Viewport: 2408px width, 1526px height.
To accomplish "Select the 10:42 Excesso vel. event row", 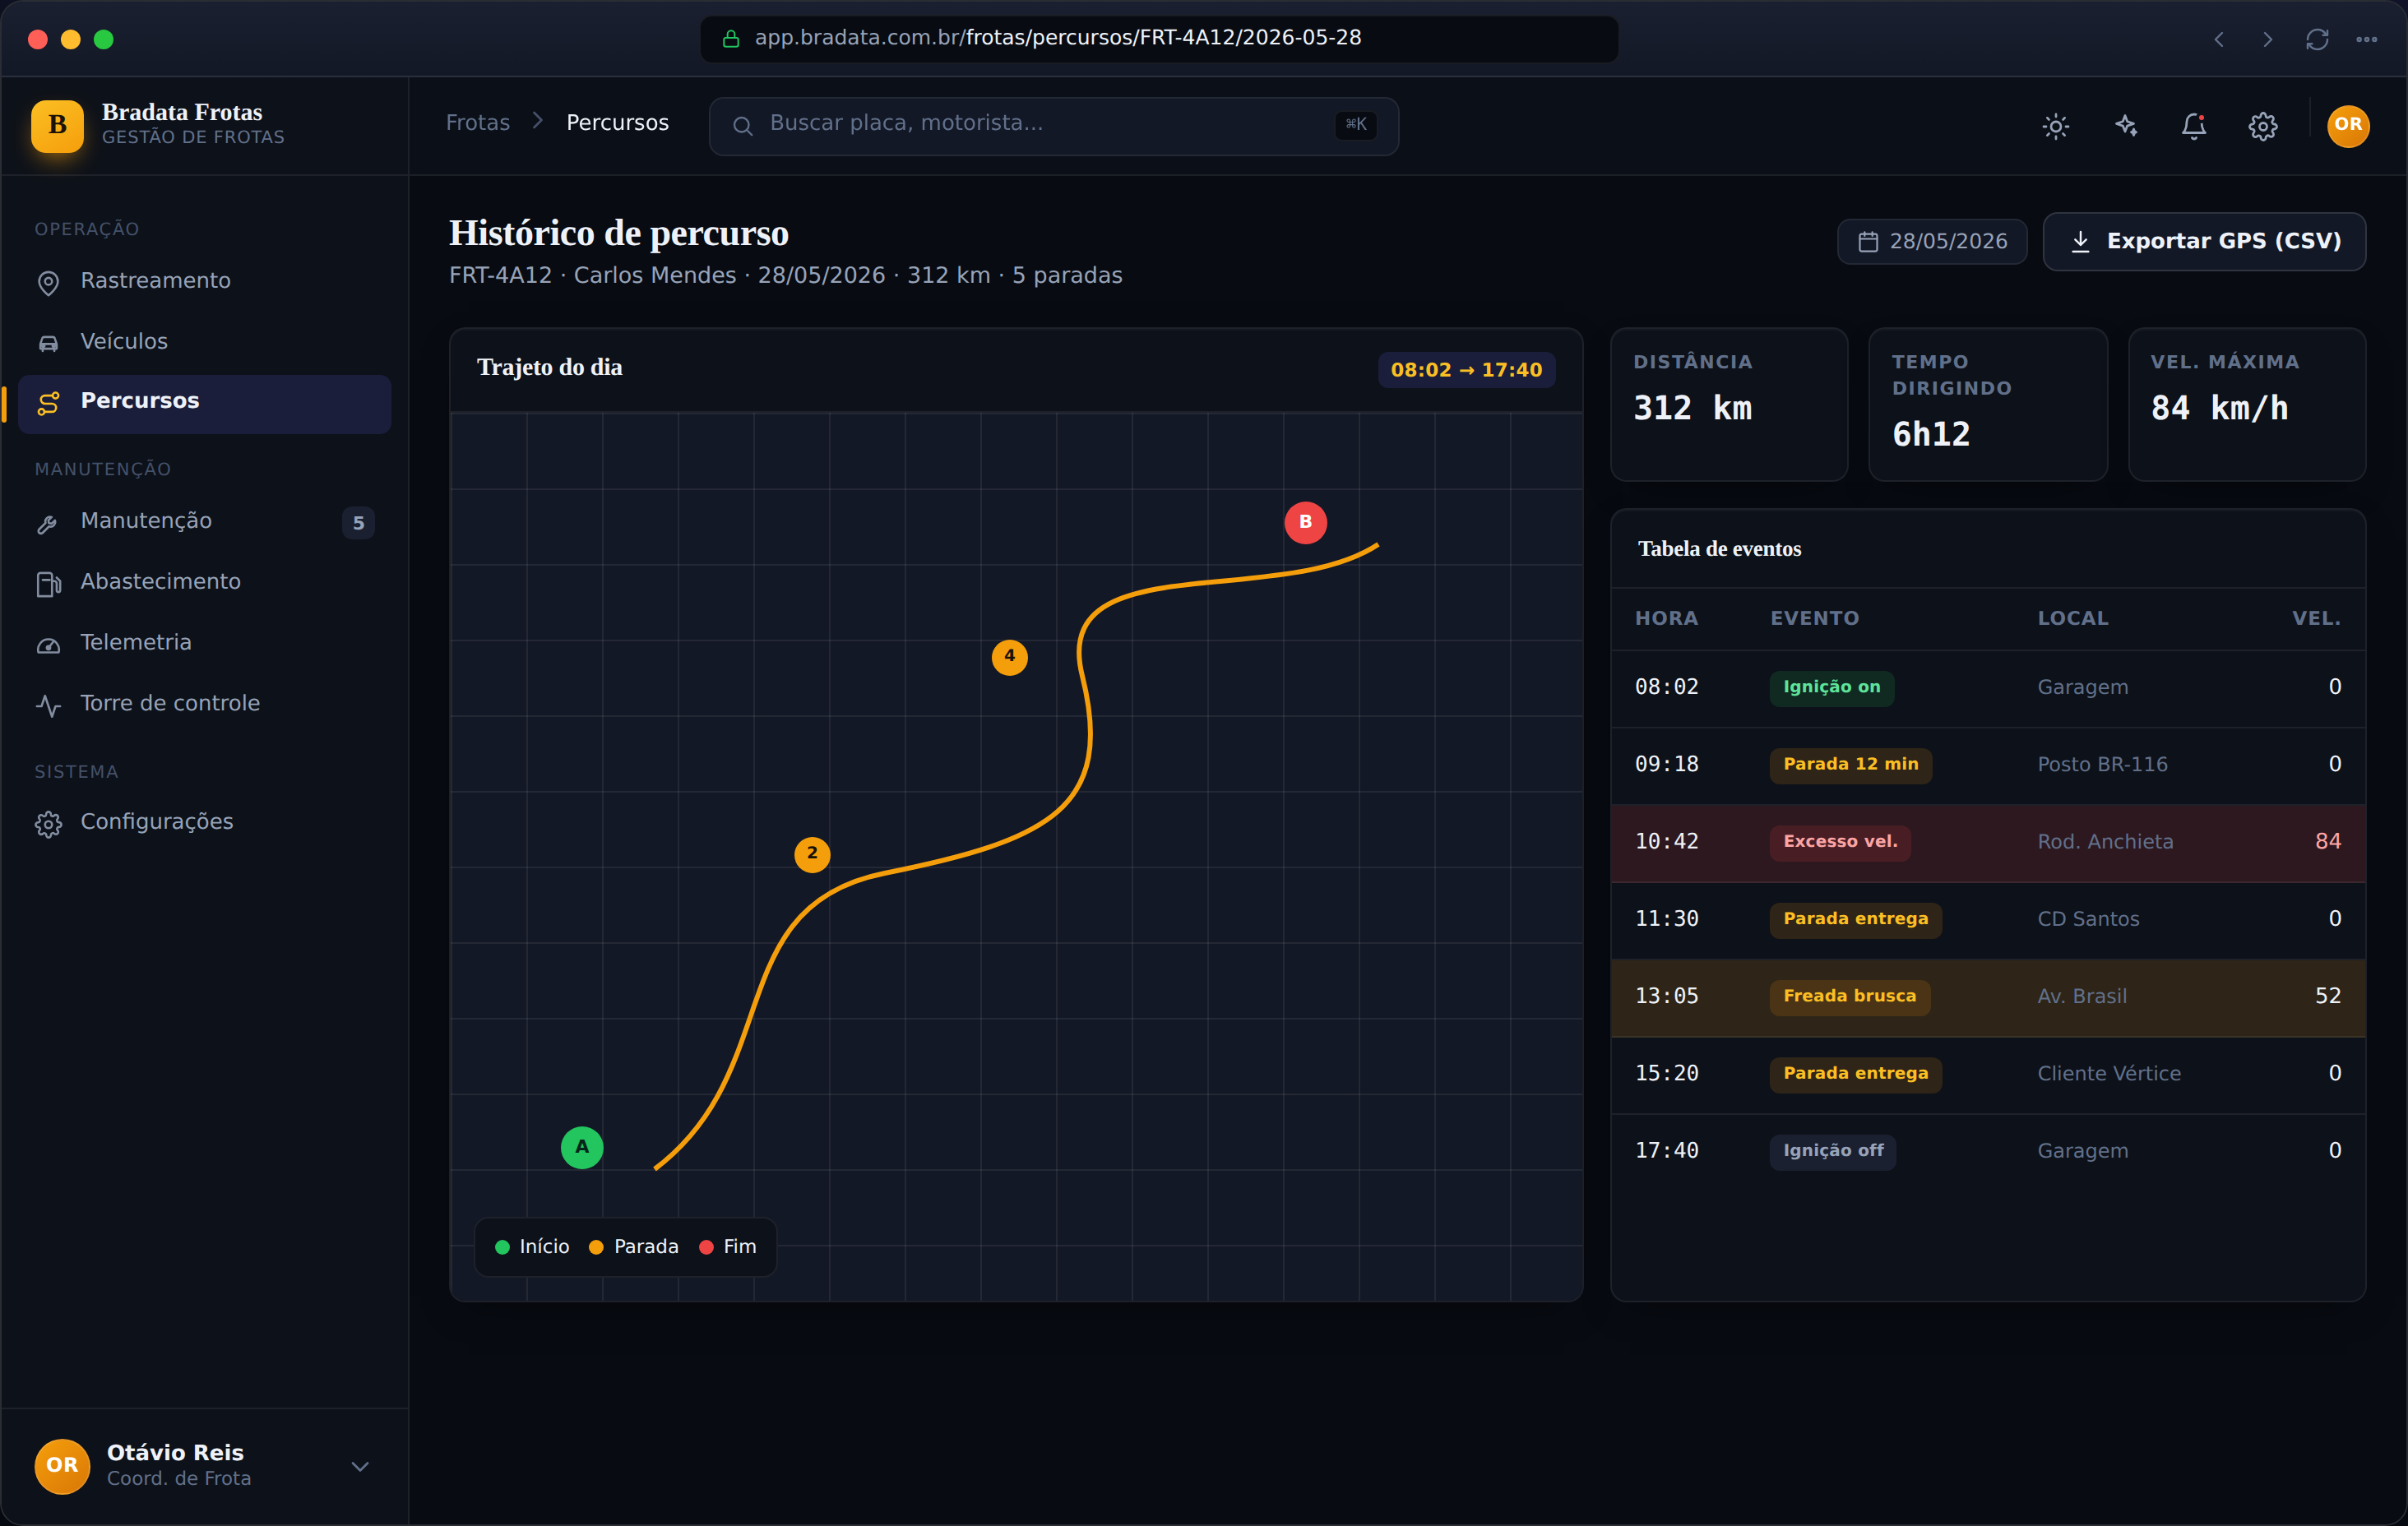I will tap(1988, 842).
